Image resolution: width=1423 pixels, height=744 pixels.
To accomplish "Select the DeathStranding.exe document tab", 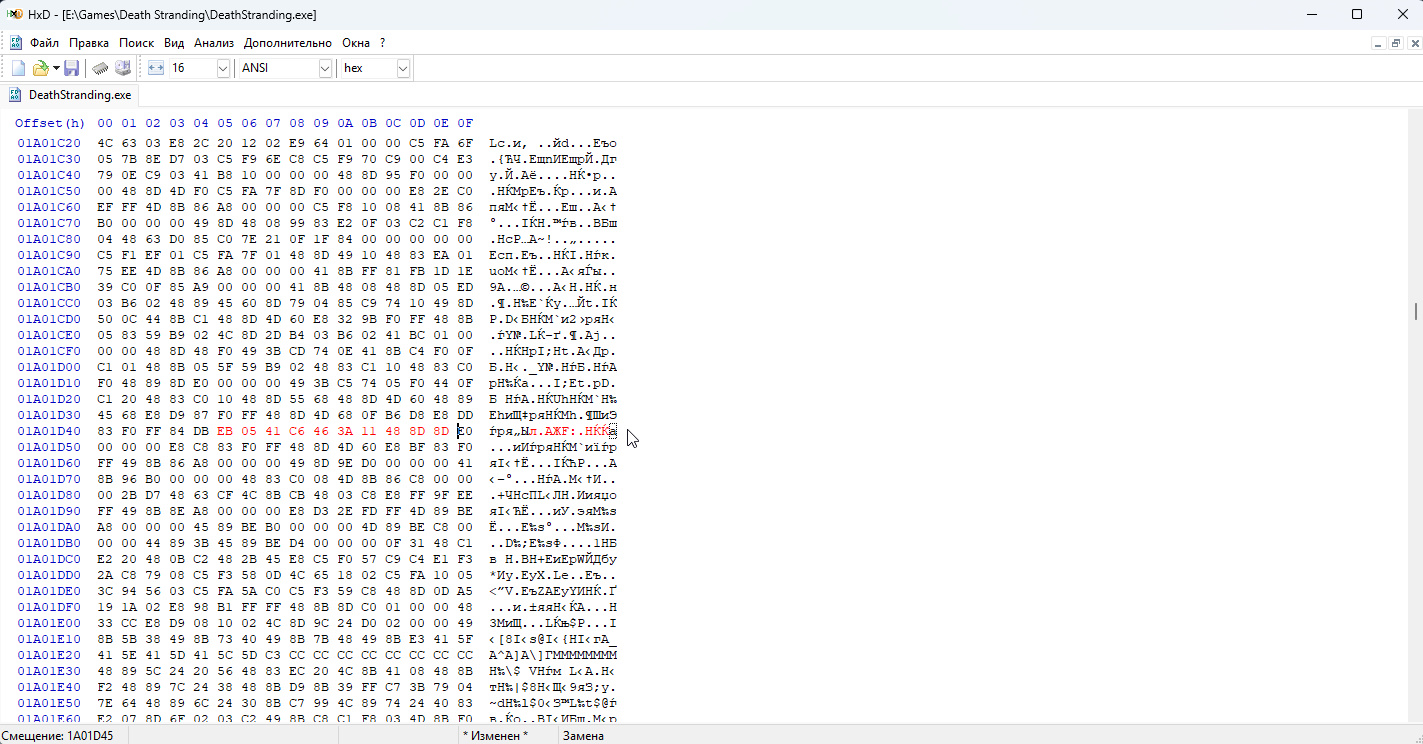I will click(x=70, y=95).
